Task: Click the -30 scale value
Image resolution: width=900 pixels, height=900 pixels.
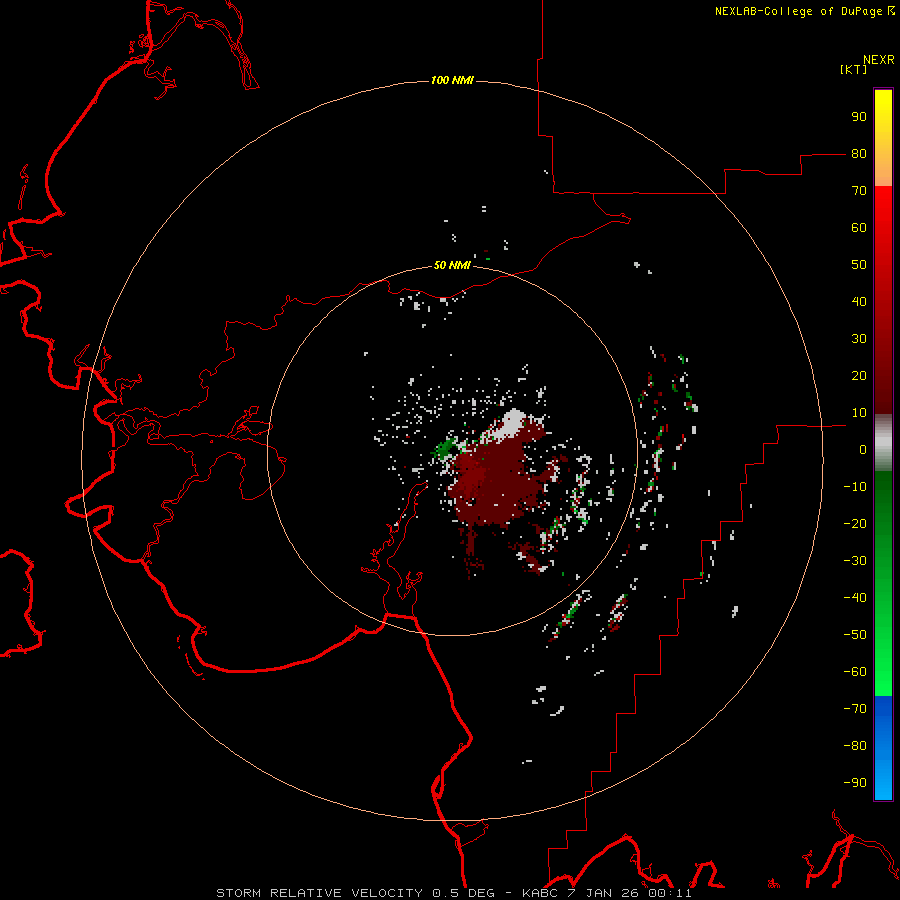Action: click(x=855, y=561)
